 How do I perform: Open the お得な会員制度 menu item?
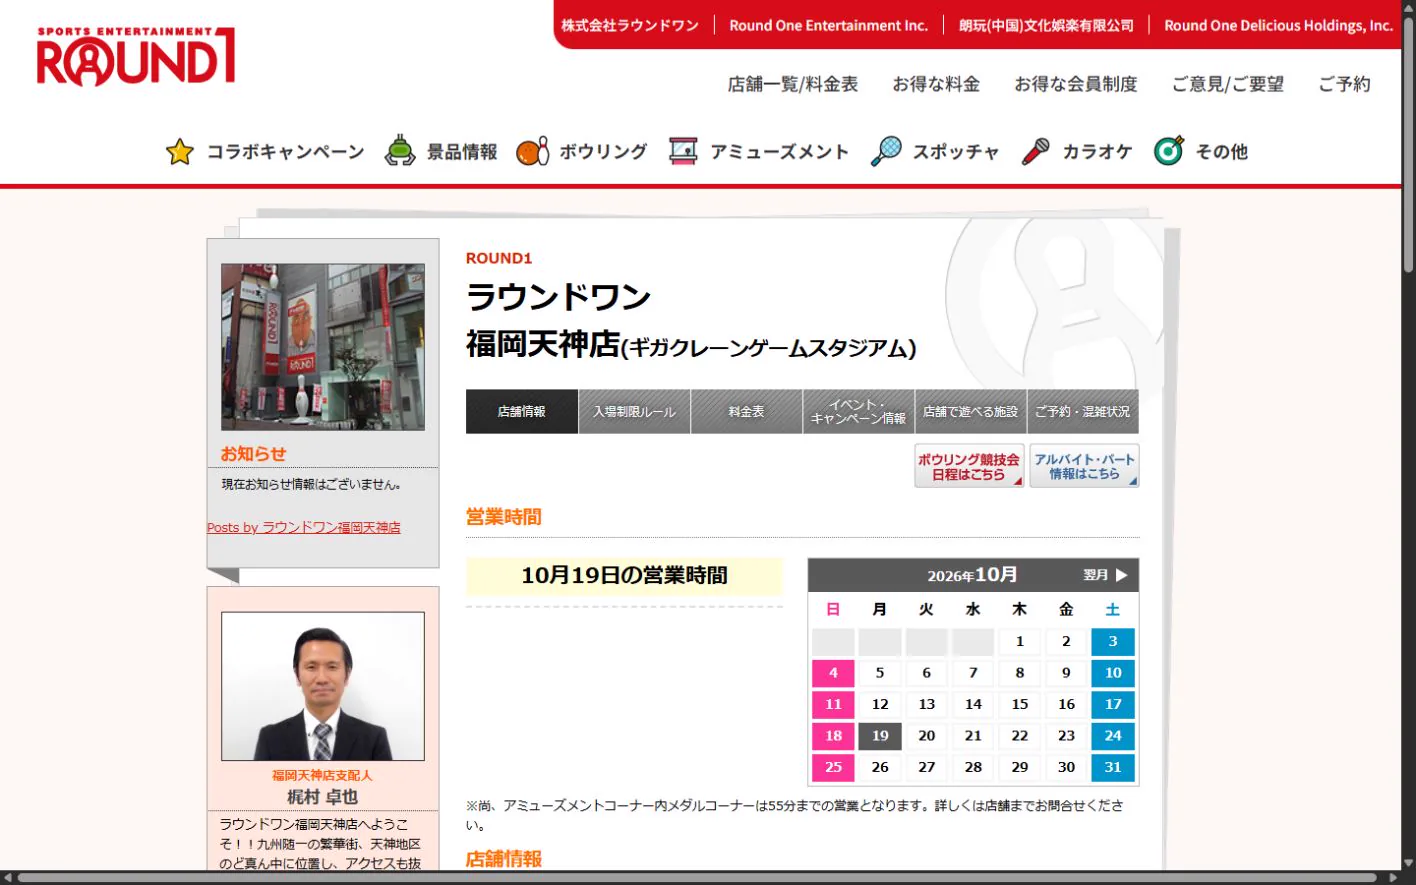pyautogui.click(x=1076, y=84)
